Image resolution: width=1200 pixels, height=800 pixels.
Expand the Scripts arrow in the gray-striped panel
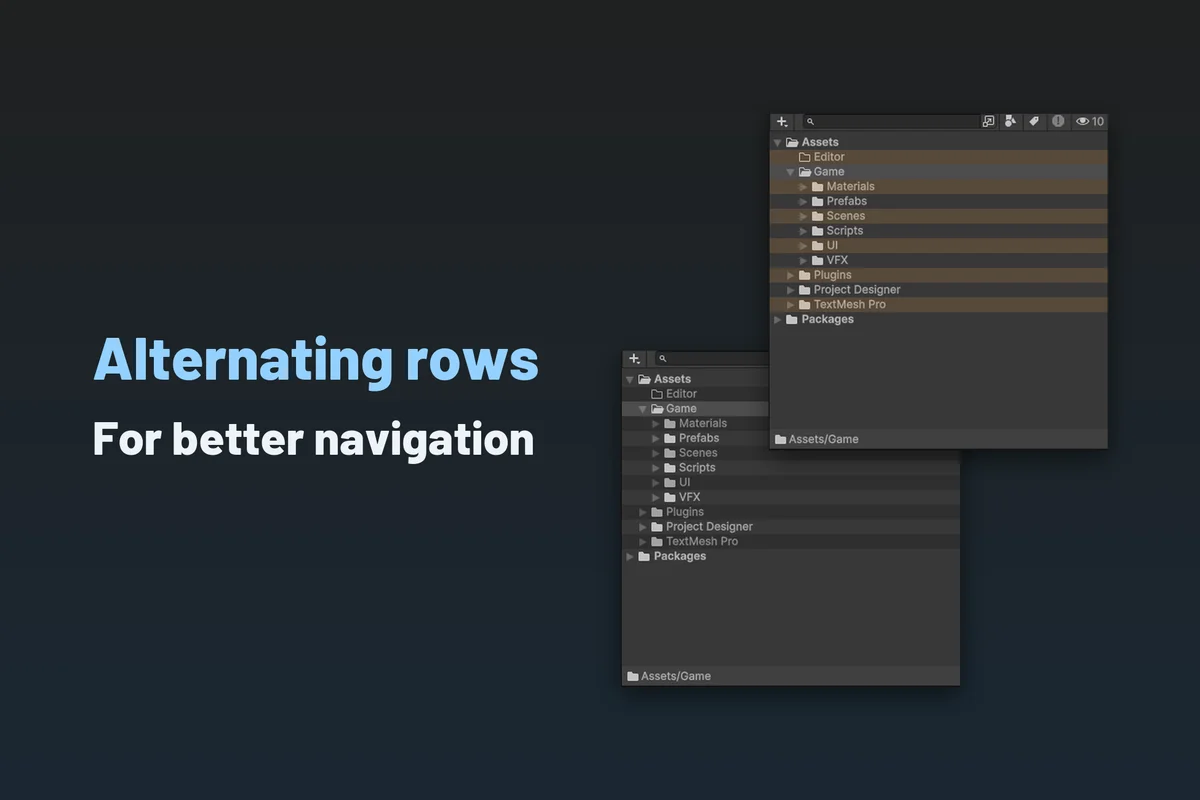(656, 468)
